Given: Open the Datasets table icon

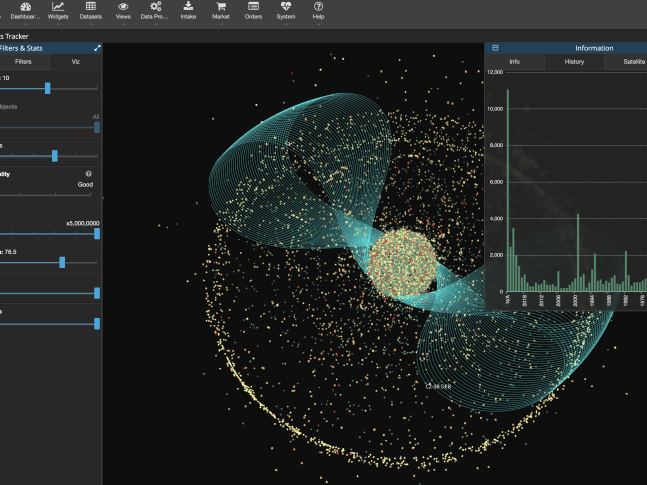Looking at the screenshot, I should click(90, 7).
